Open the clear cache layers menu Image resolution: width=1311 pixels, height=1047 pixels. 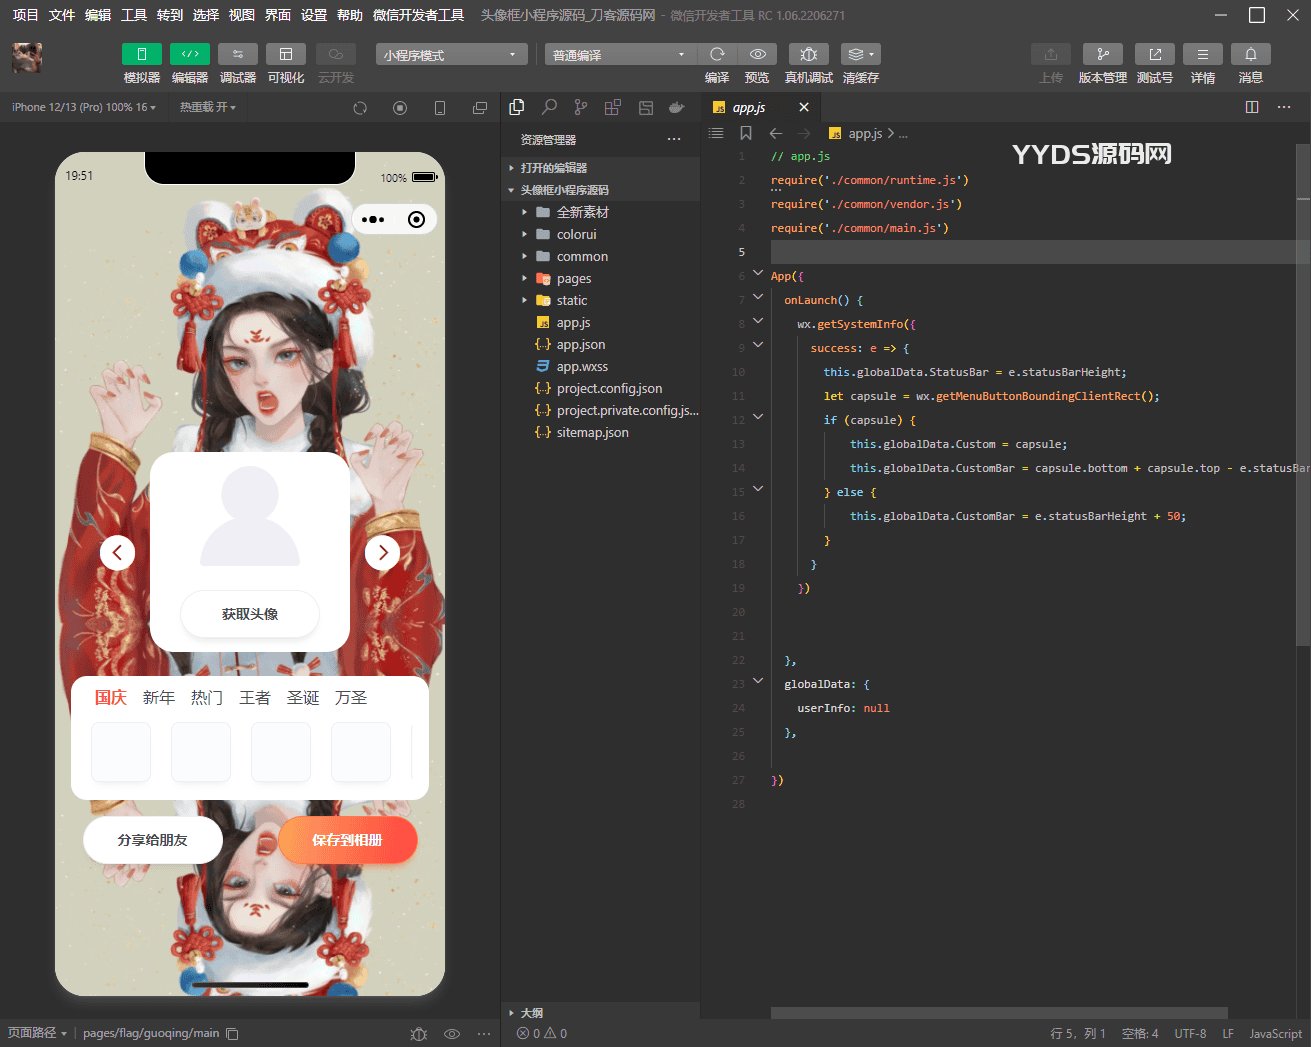pyautogui.click(x=860, y=54)
